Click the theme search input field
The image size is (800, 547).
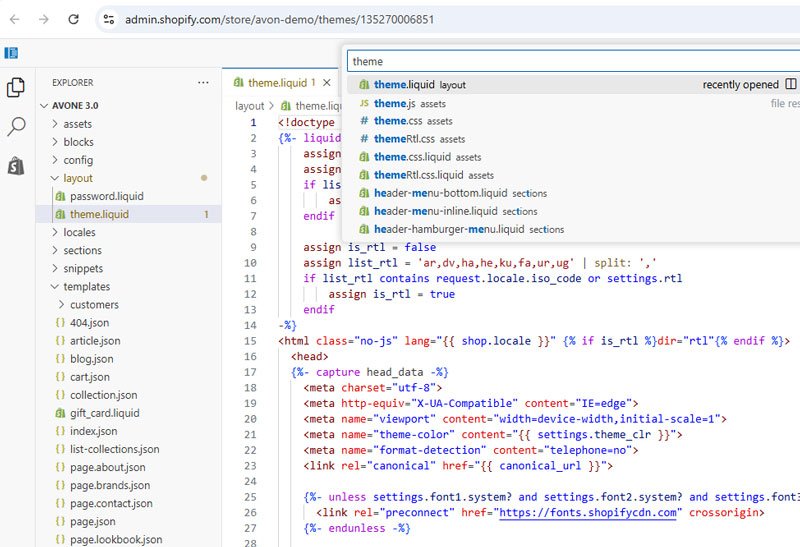coord(573,61)
